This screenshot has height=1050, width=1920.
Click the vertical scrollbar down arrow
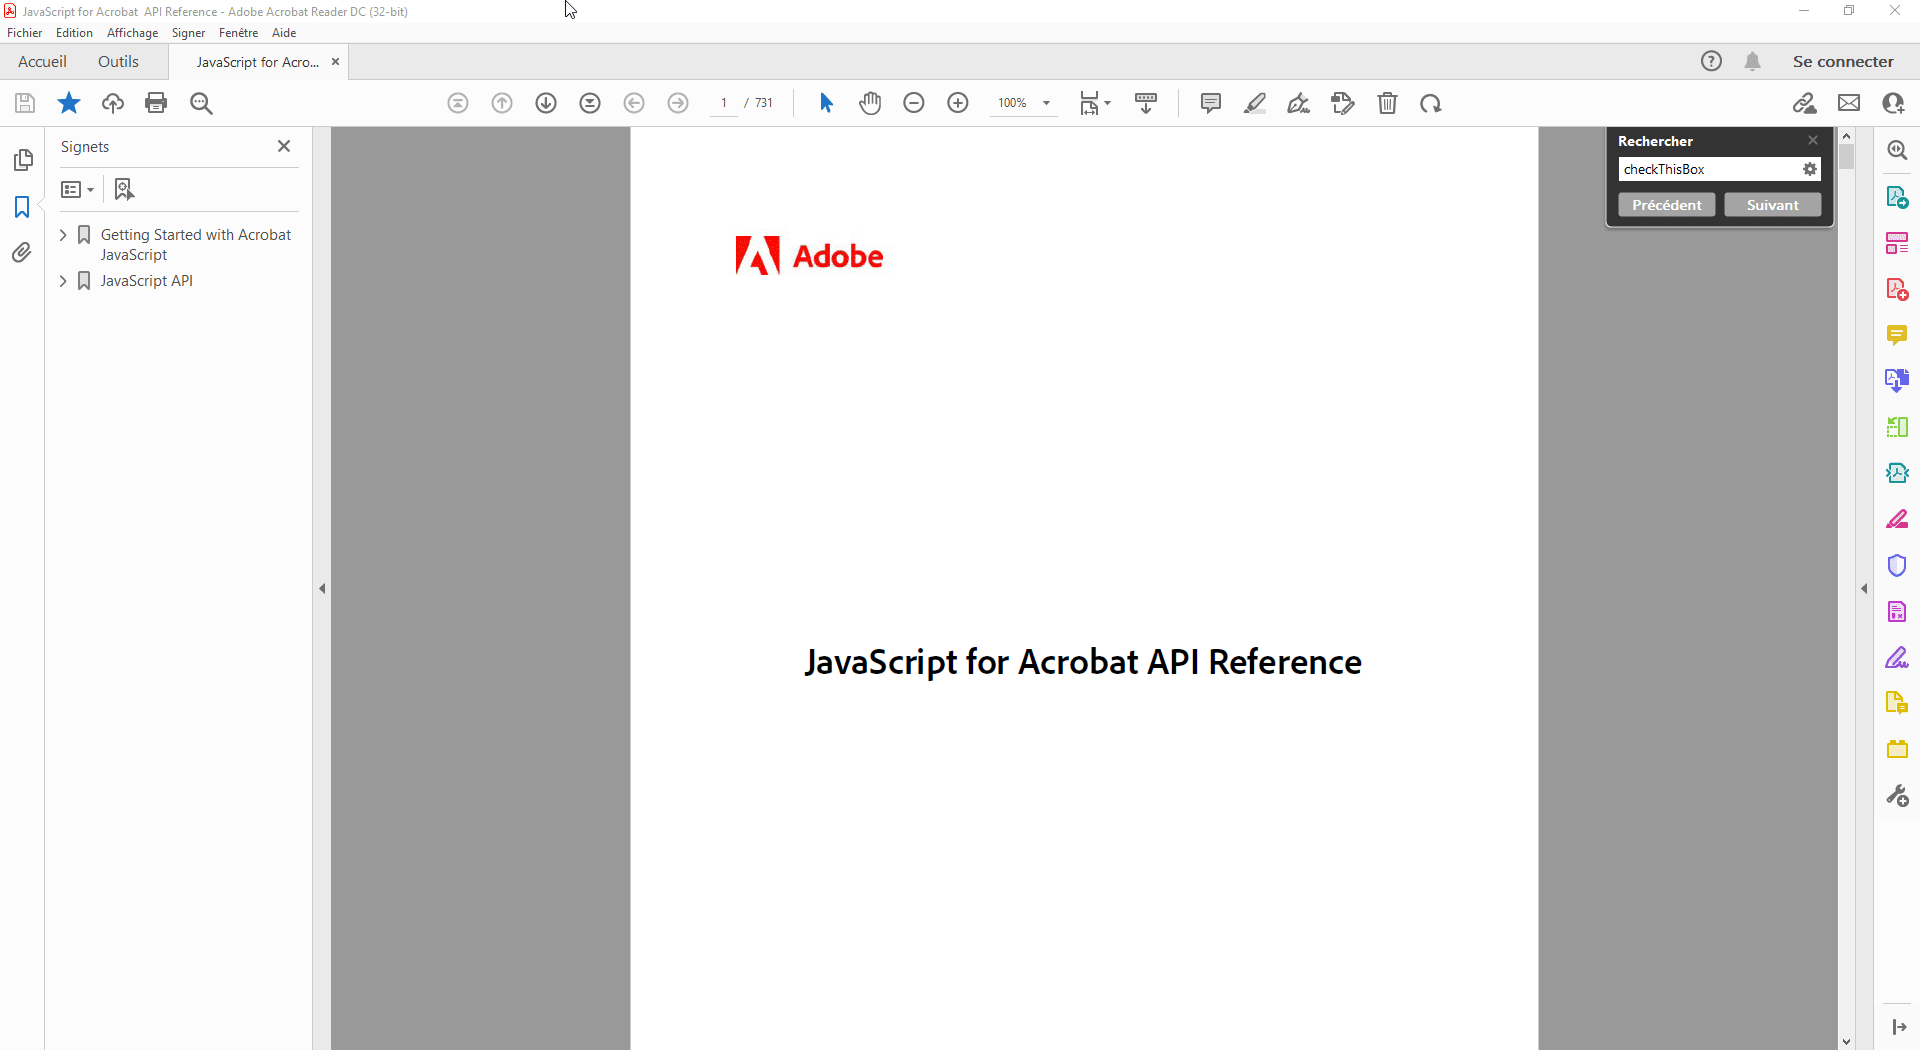pos(1847,1041)
